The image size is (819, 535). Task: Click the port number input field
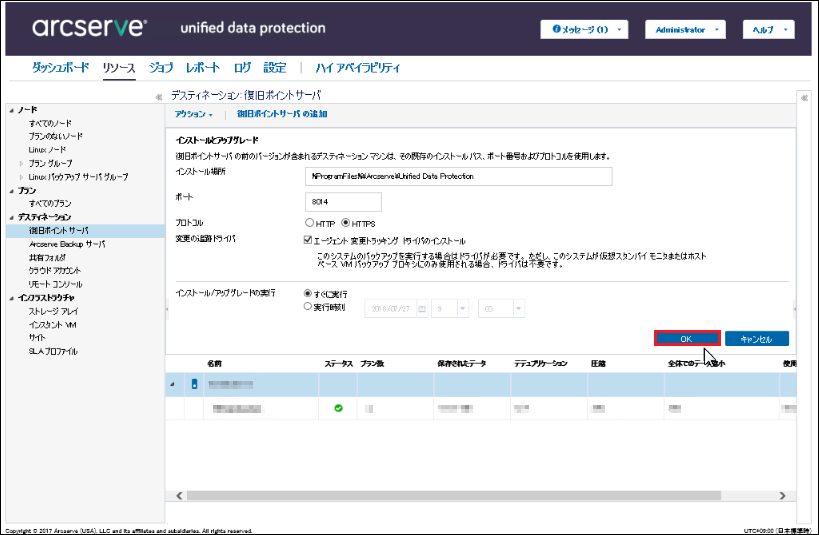pos(343,202)
